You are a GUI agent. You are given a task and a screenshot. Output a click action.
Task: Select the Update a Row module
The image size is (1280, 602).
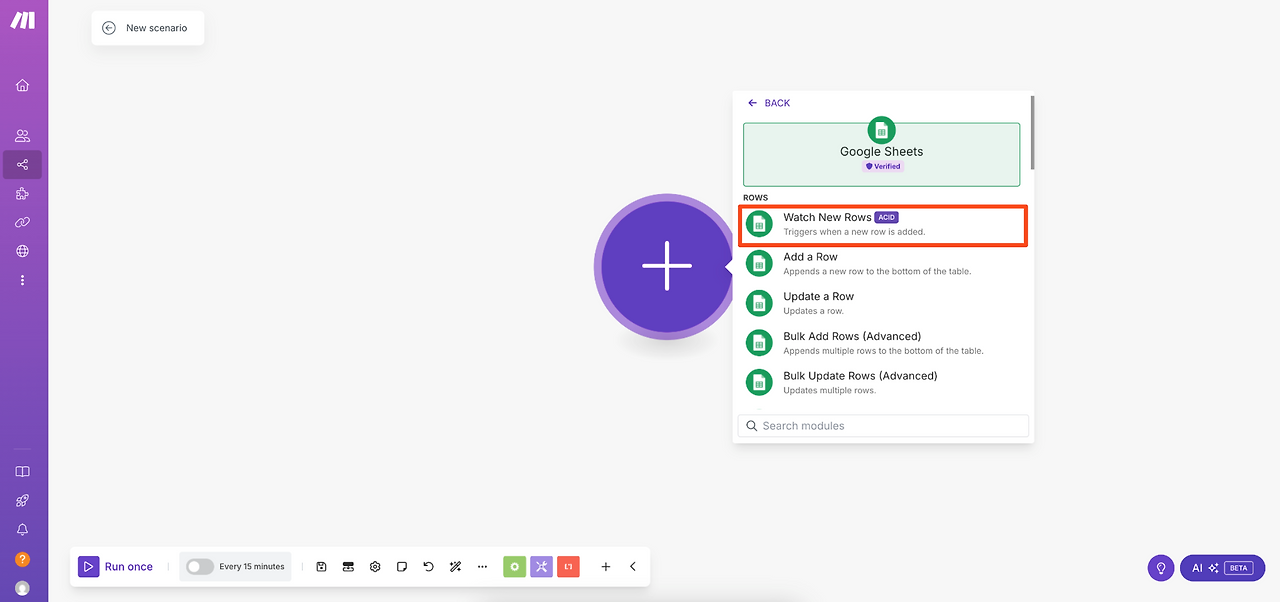[883, 303]
